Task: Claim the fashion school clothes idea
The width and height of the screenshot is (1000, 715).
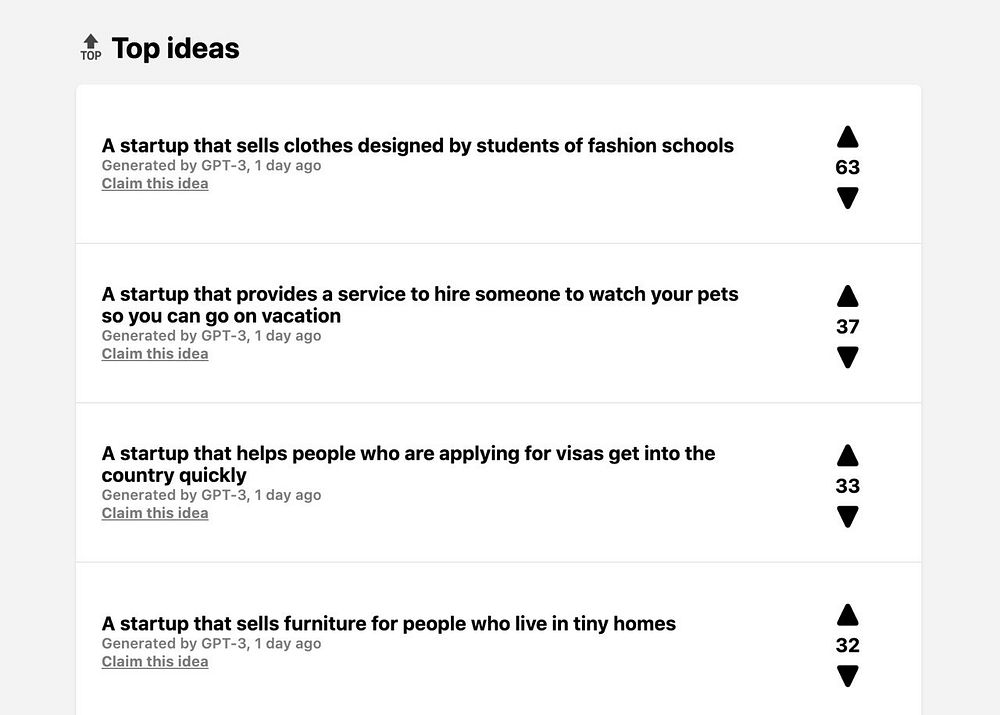Action: pyautogui.click(x=155, y=184)
